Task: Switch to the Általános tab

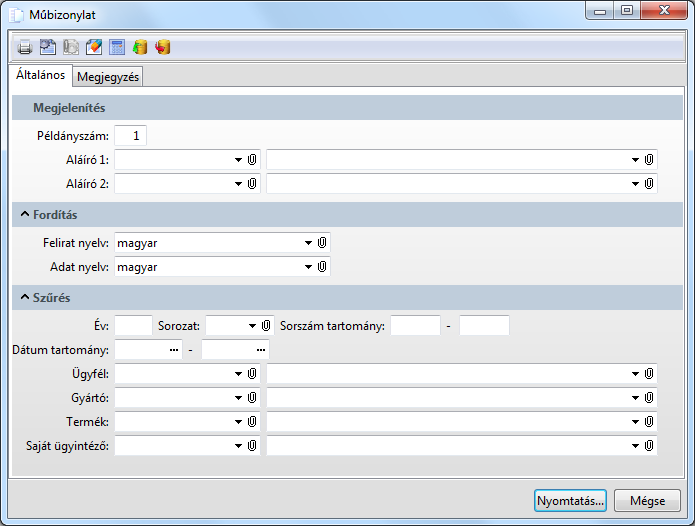Action: tap(40, 75)
